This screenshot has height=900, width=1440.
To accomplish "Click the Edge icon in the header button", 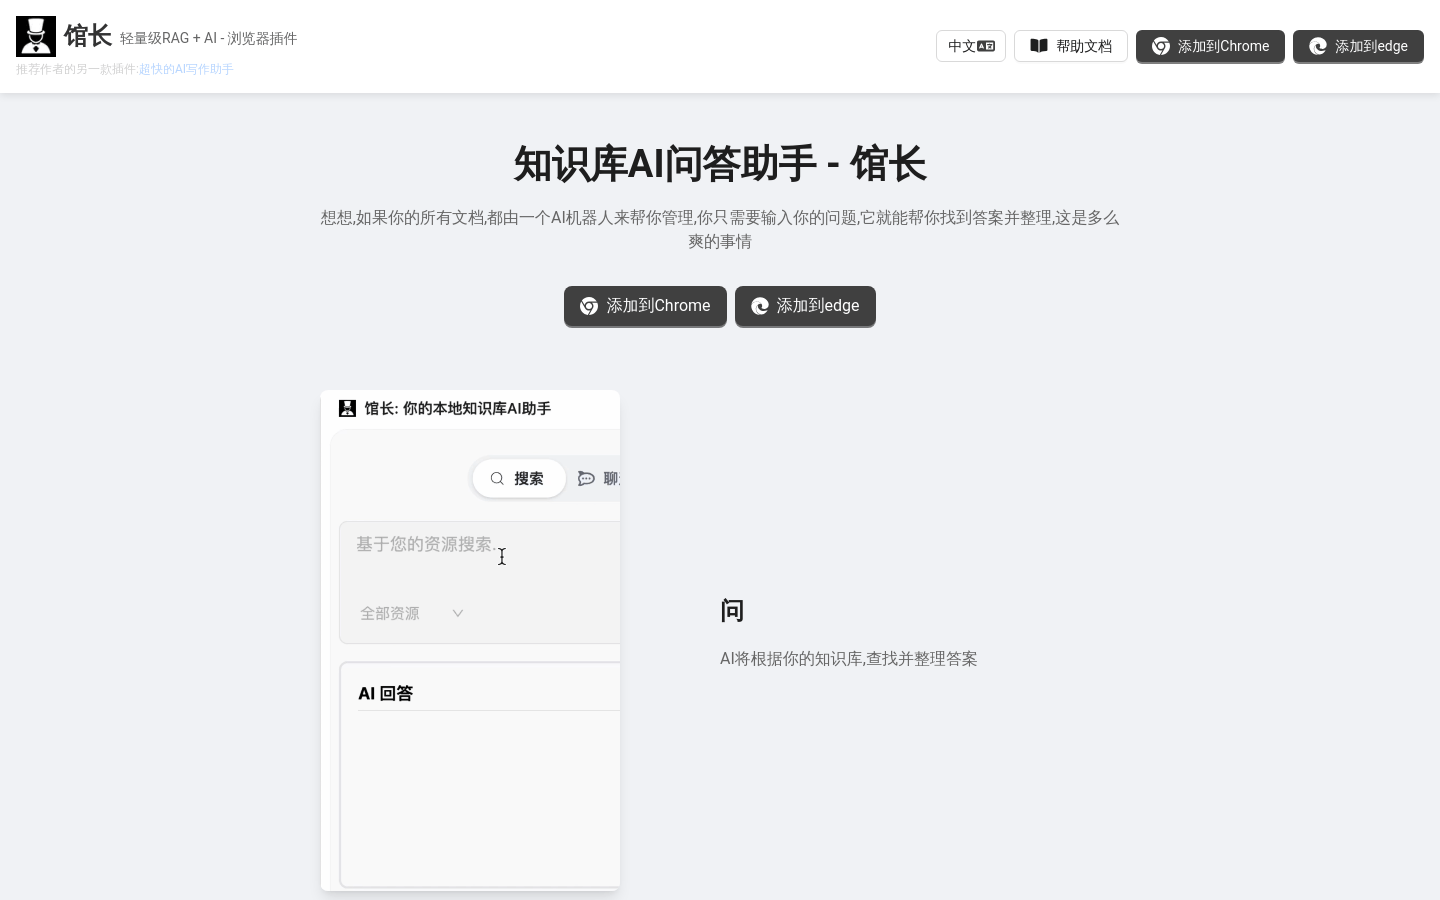I will pyautogui.click(x=1318, y=46).
